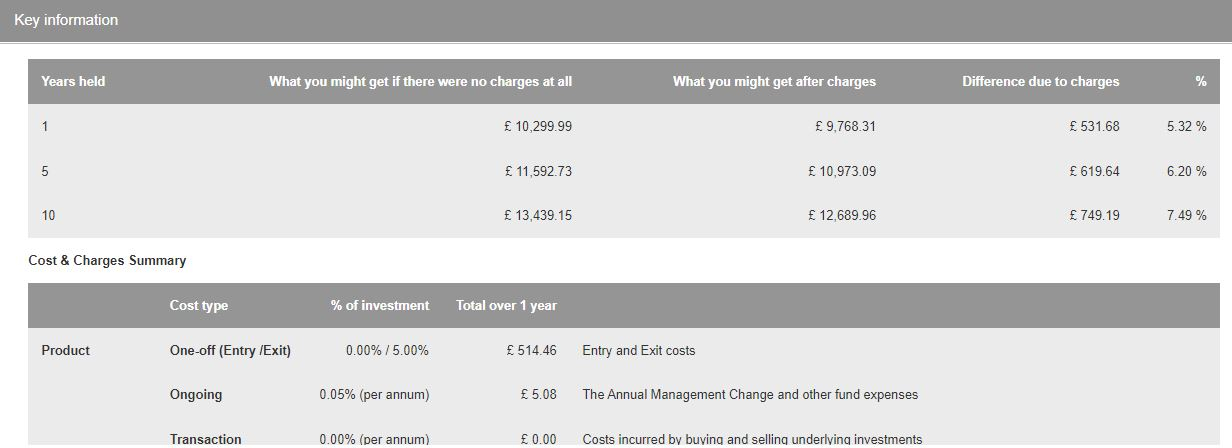Select the Years held column header
This screenshot has width=1232, height=448.
click(73, 82)
